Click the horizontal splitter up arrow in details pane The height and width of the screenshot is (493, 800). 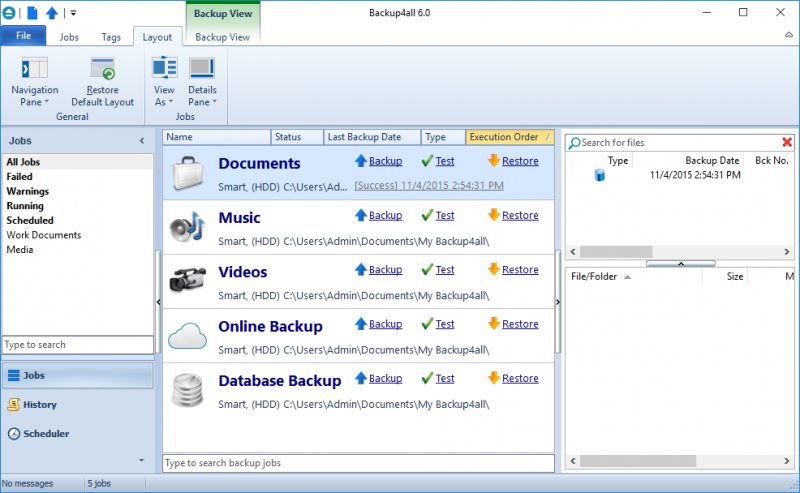coord(681,264)
